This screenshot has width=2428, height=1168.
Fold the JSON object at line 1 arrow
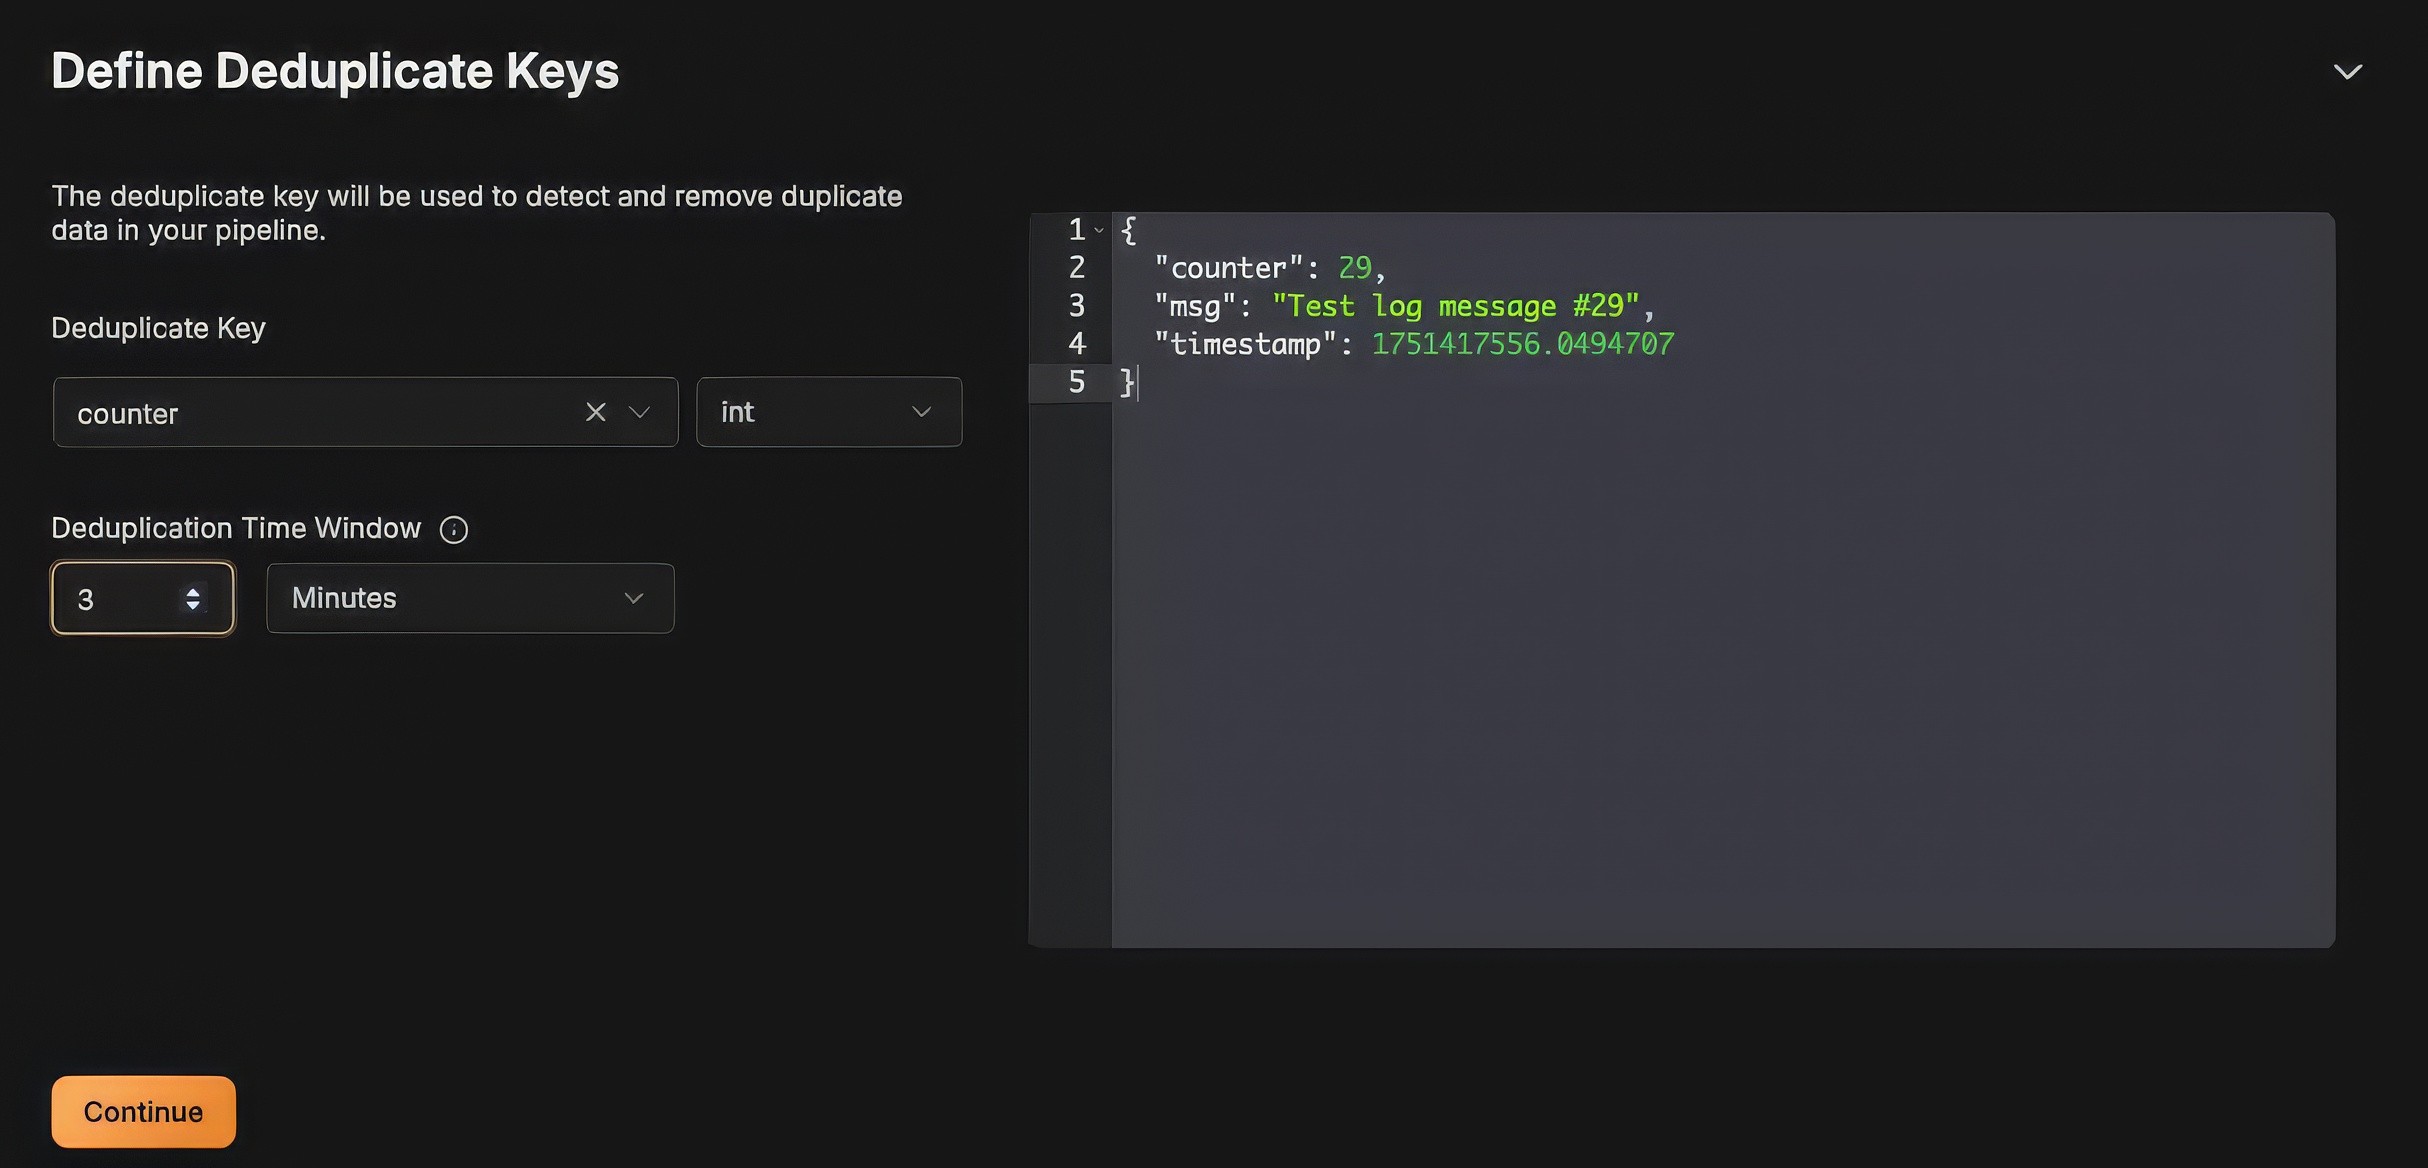point(1099,231)
